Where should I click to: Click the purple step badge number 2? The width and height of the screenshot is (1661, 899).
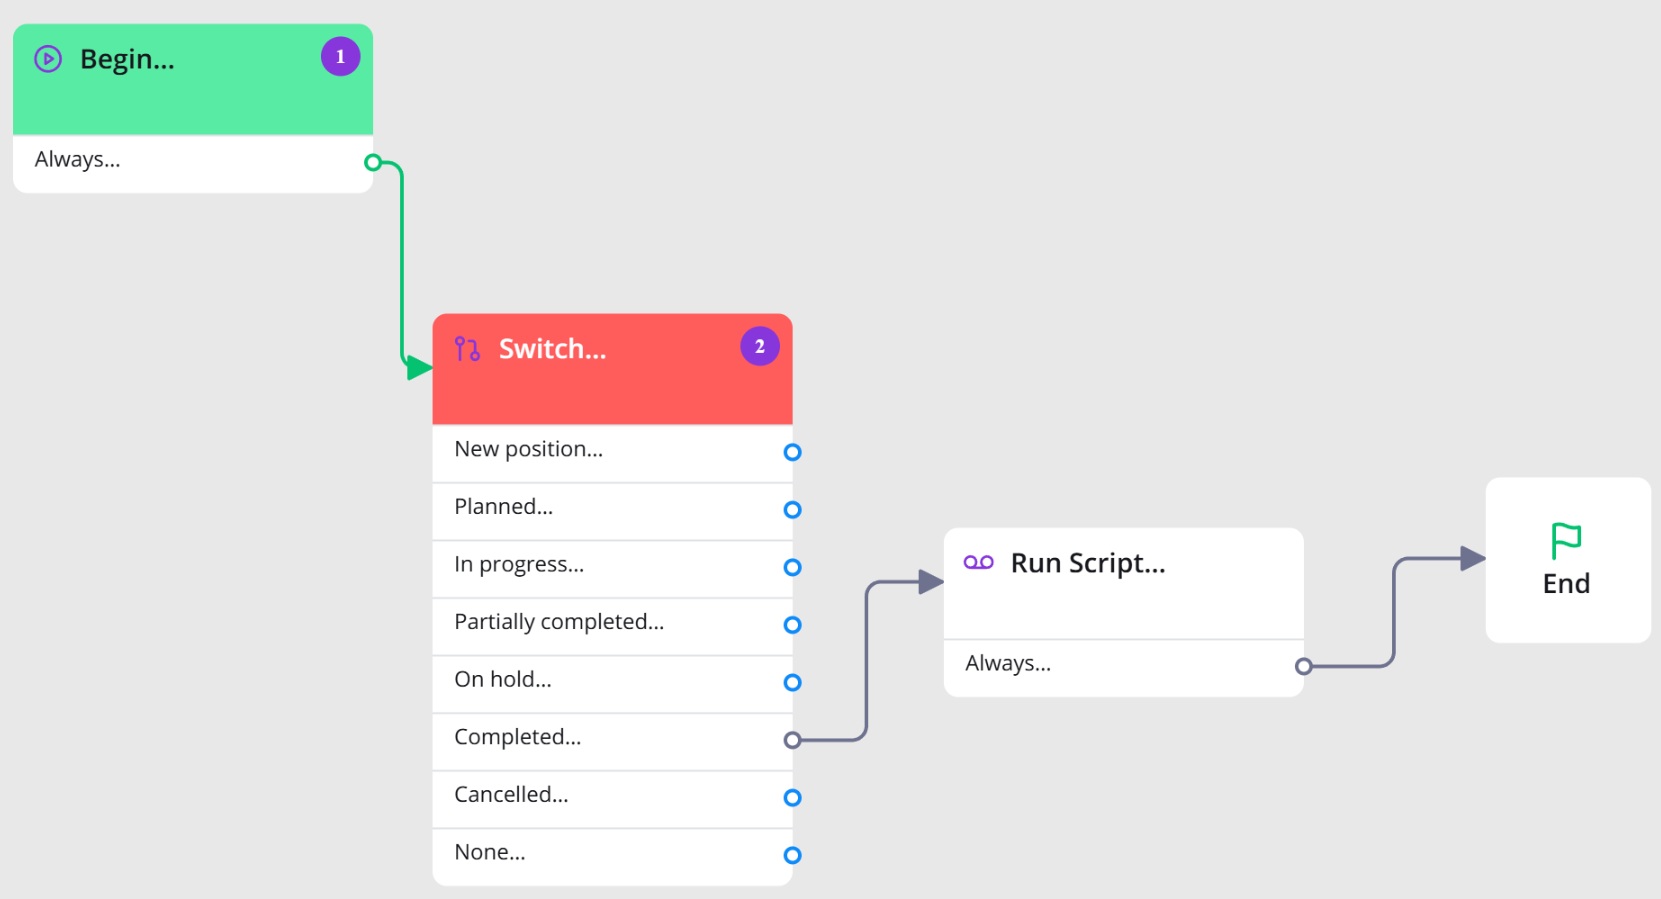point(760,347)
